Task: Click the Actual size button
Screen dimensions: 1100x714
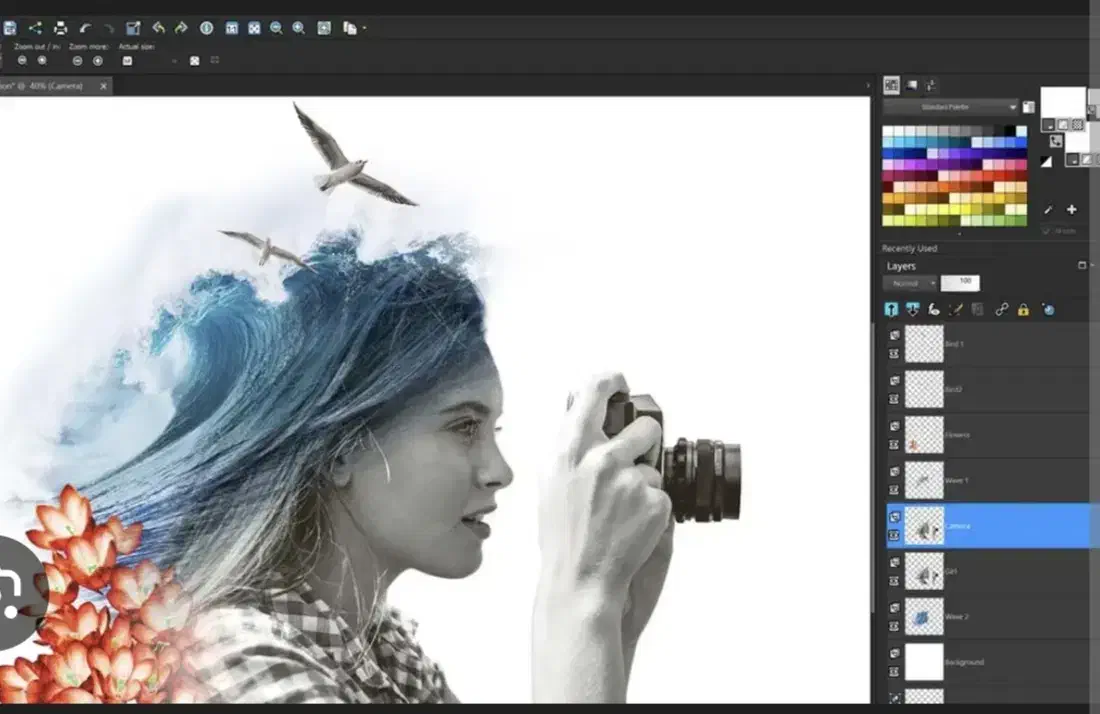Action: pos(127,61)
